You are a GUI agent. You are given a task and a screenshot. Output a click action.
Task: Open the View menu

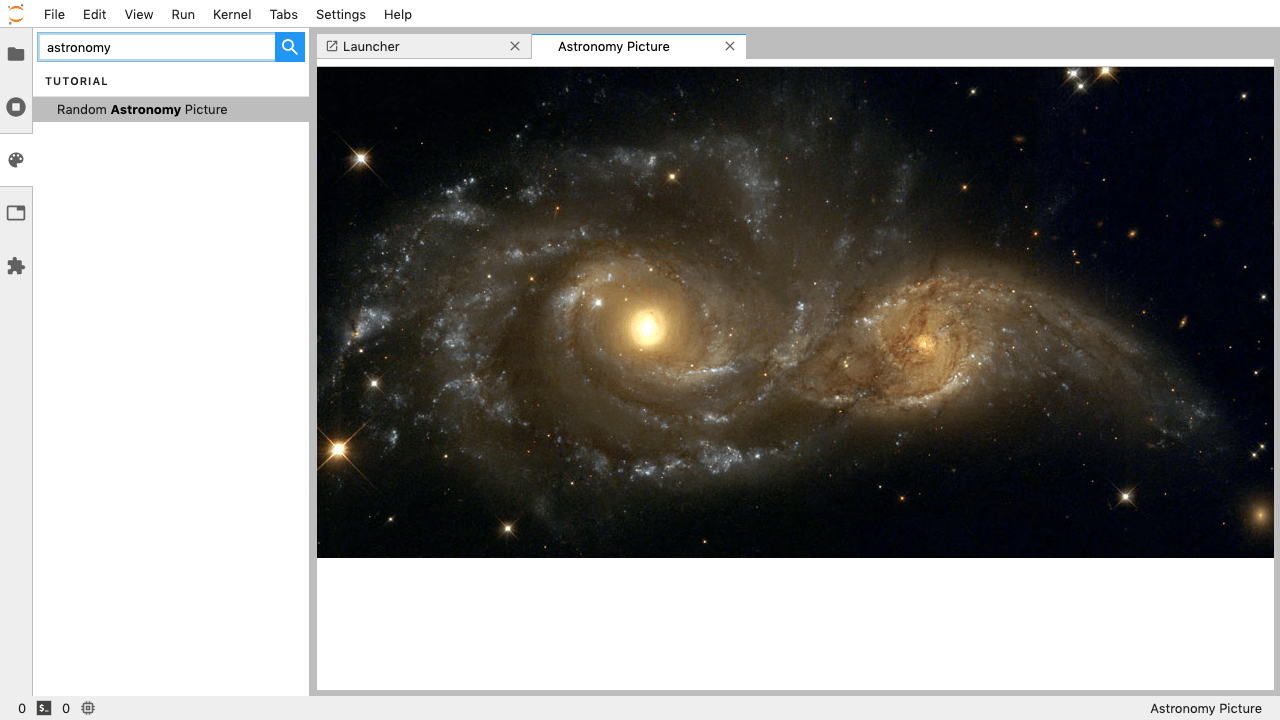pyautogui.click(x=139, y=14)
